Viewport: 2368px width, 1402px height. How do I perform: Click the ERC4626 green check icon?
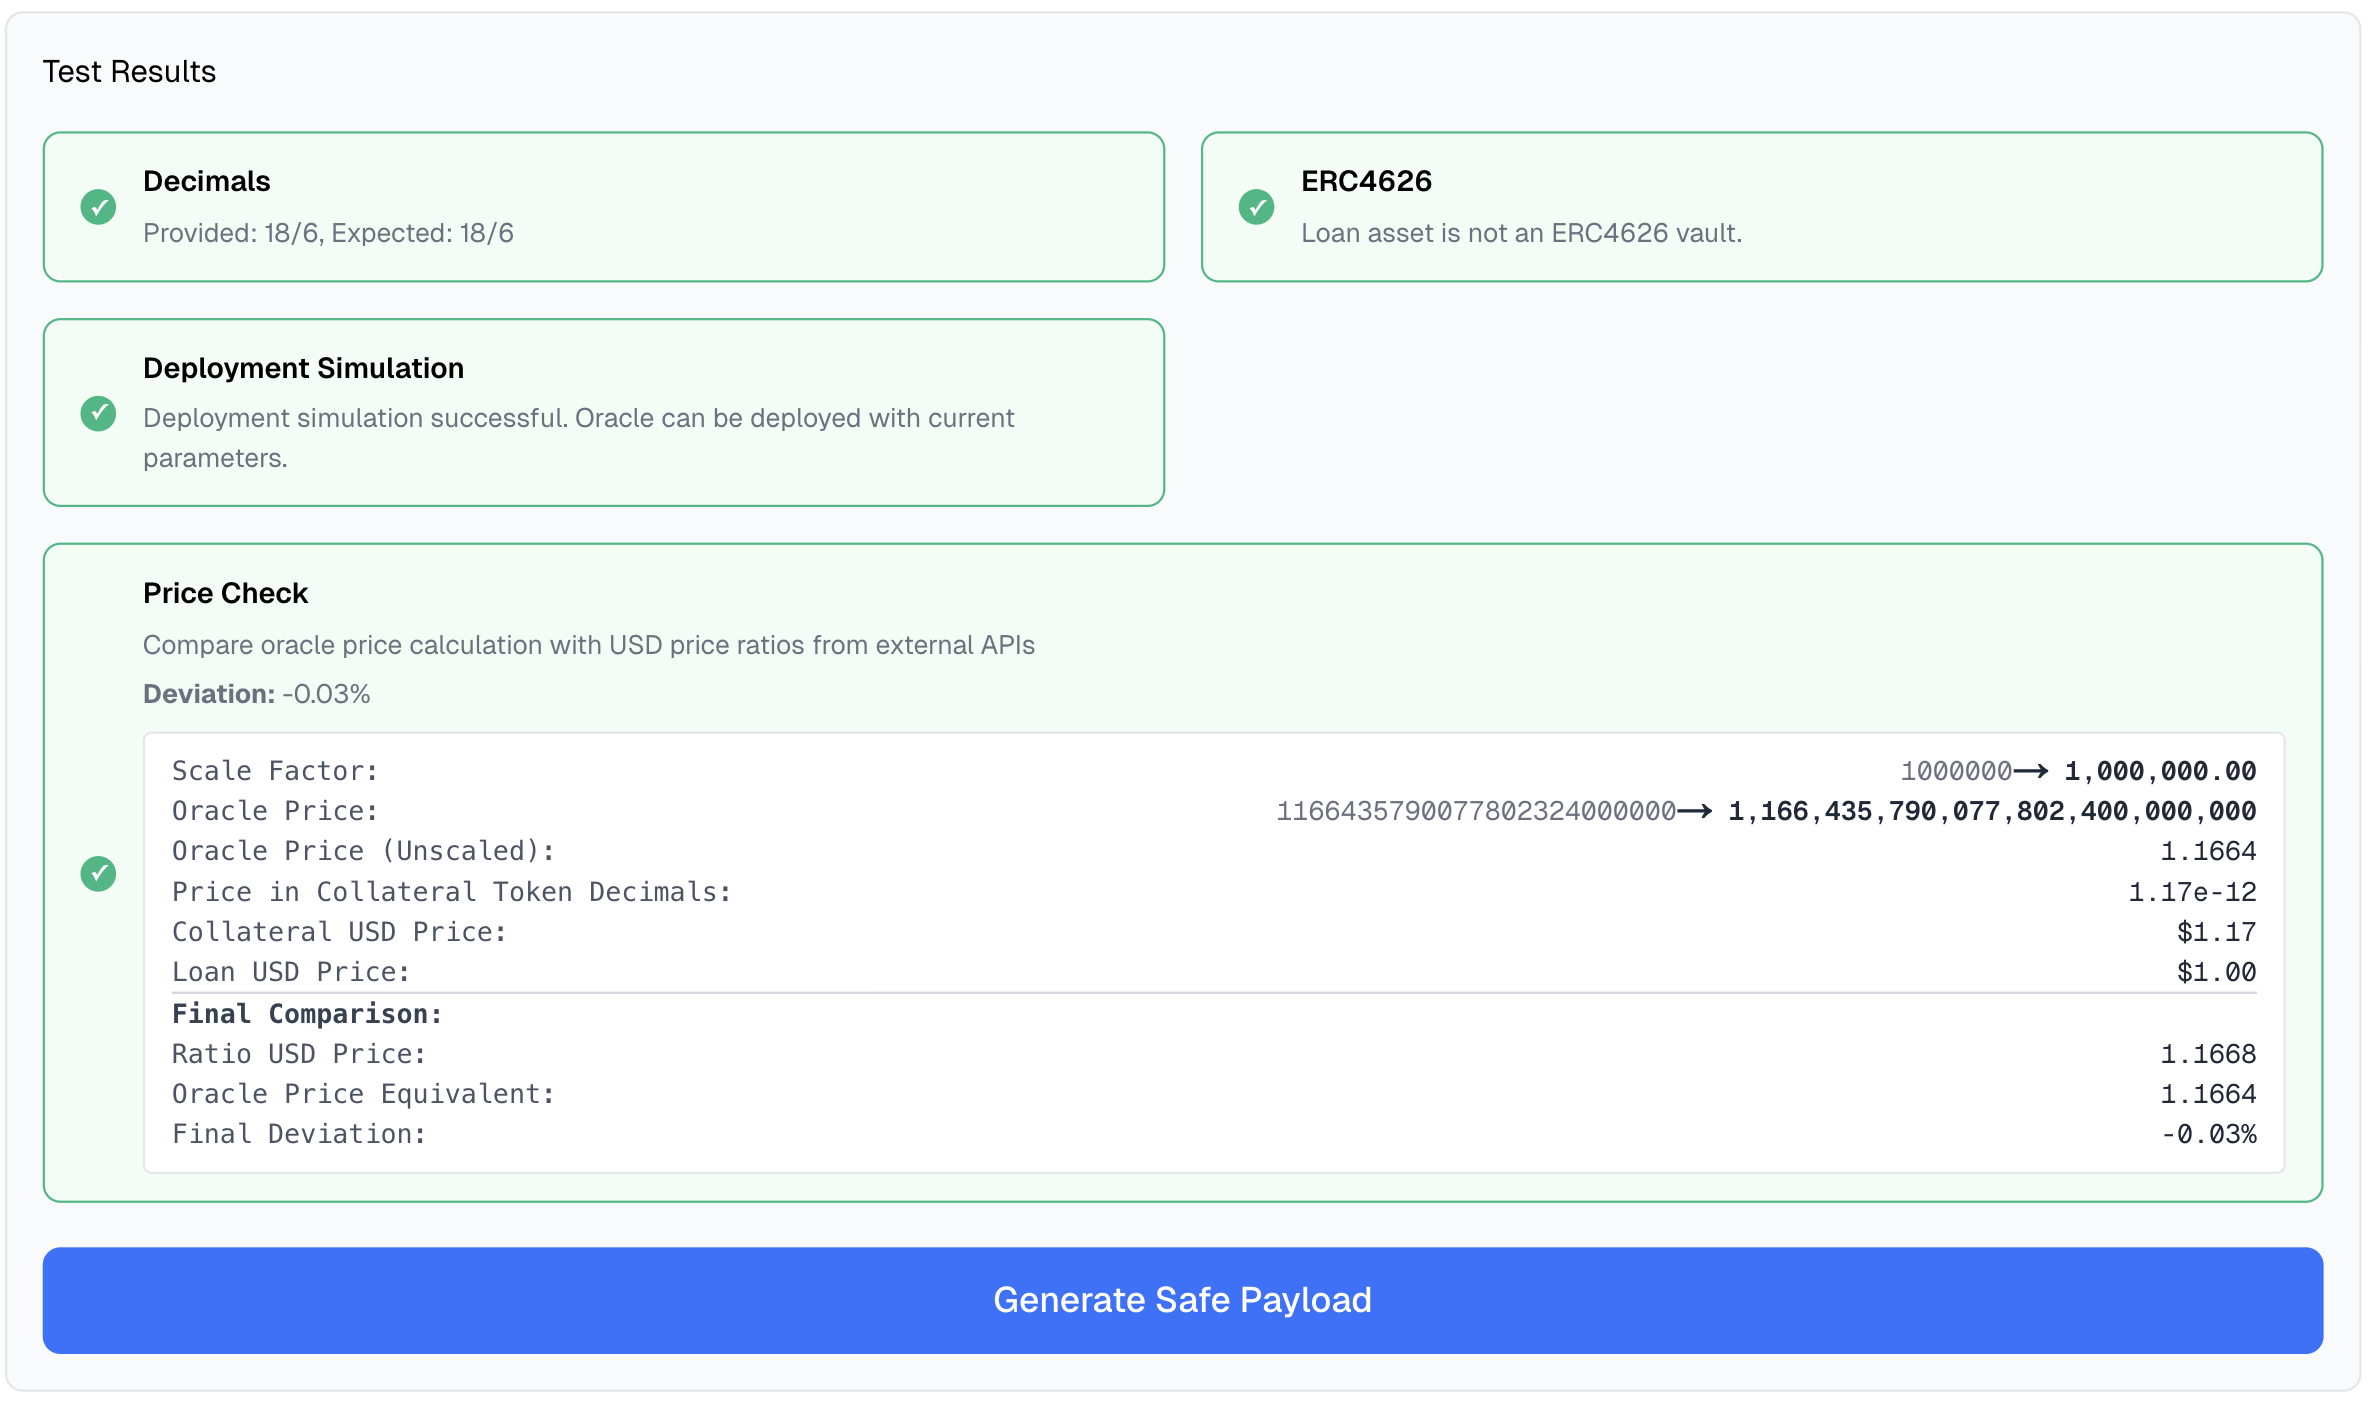click(1256, 207)
